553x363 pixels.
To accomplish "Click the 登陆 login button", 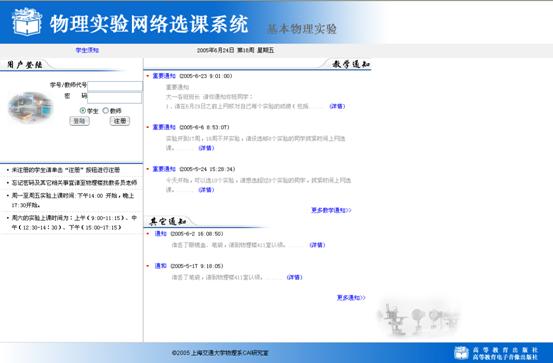I will click(x=79, y=121).
